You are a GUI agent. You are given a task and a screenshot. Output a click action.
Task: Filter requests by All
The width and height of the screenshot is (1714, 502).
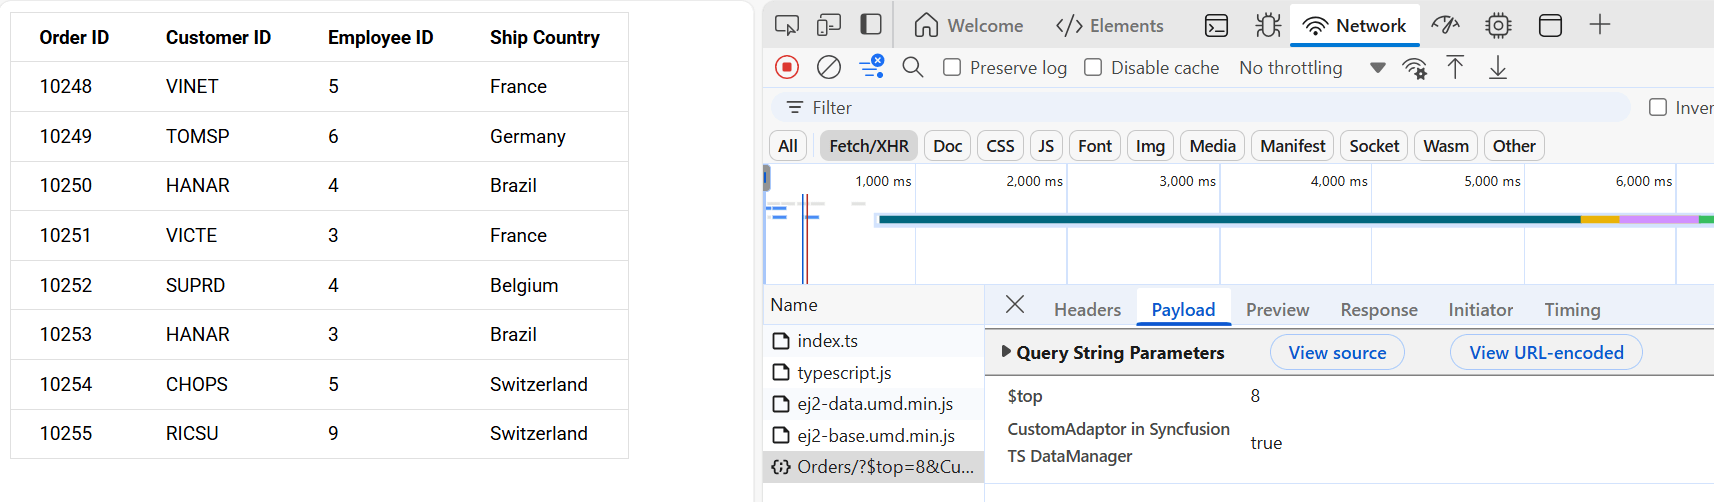click(788, 146)
